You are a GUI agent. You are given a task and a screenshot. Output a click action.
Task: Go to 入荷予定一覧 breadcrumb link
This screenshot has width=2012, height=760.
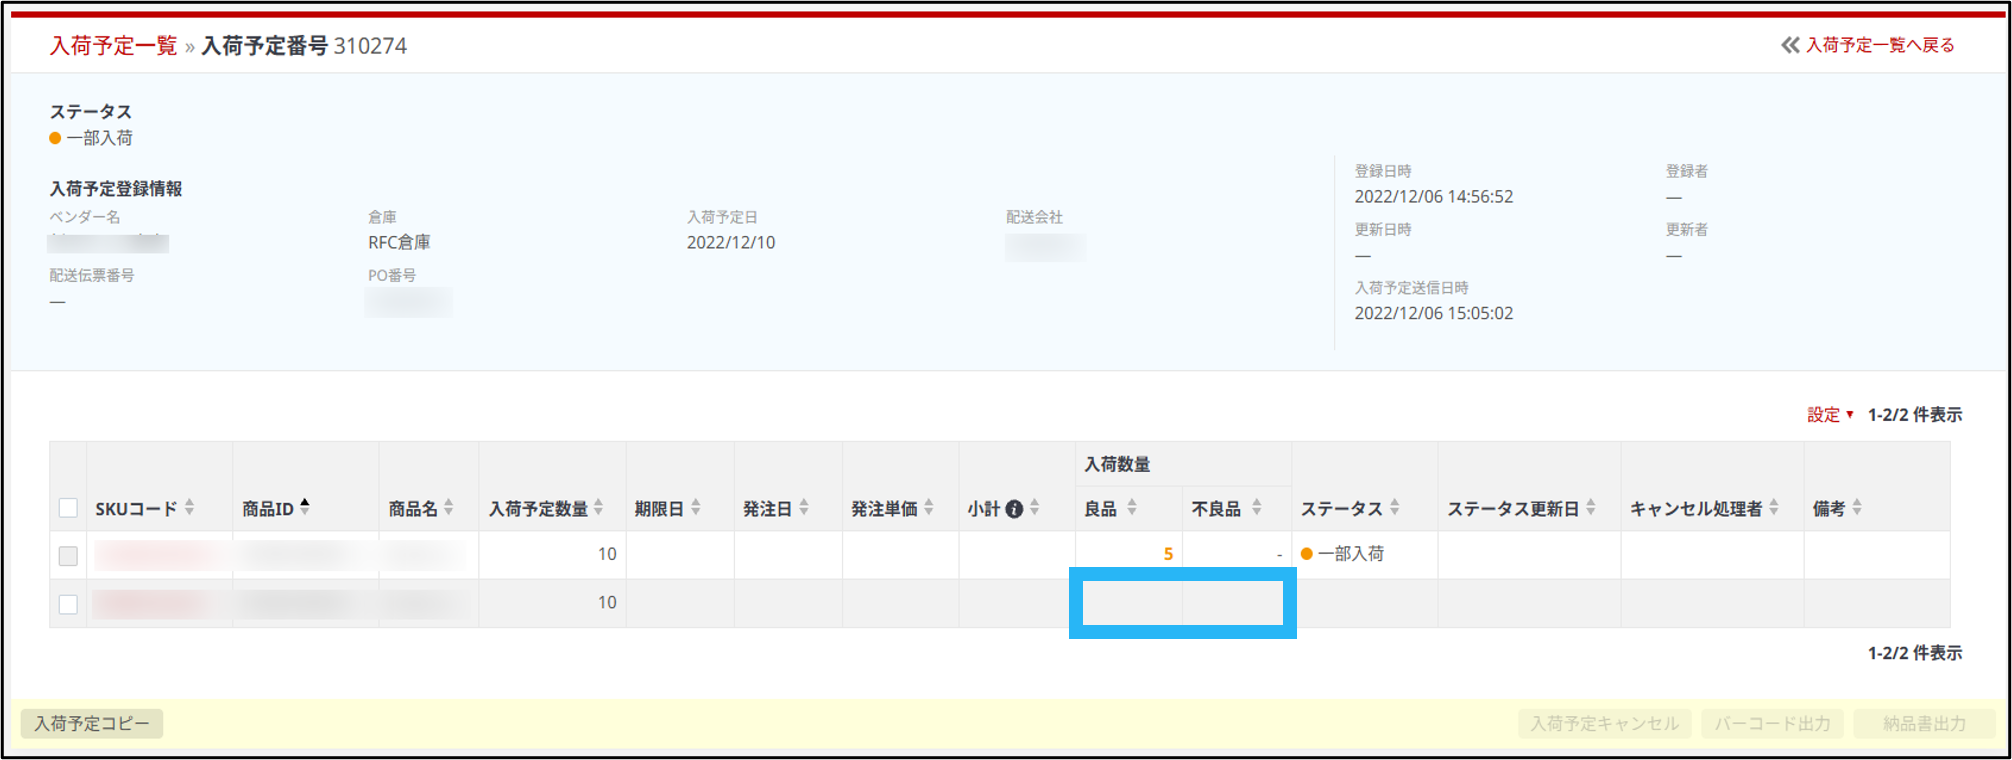click(113, 46)
